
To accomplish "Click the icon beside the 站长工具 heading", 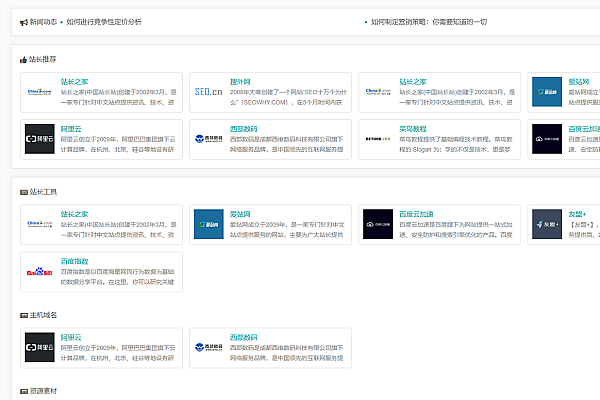I will click(24, 192).
